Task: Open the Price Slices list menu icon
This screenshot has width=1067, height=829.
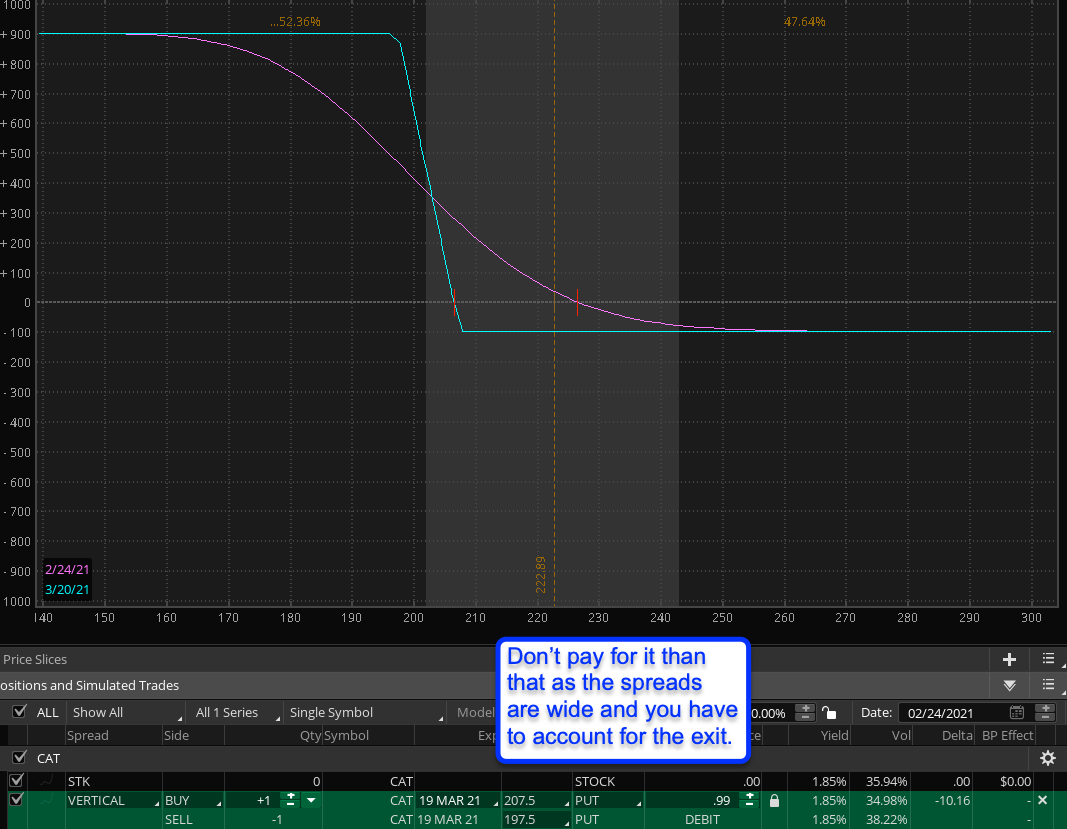Action: 1048,659
